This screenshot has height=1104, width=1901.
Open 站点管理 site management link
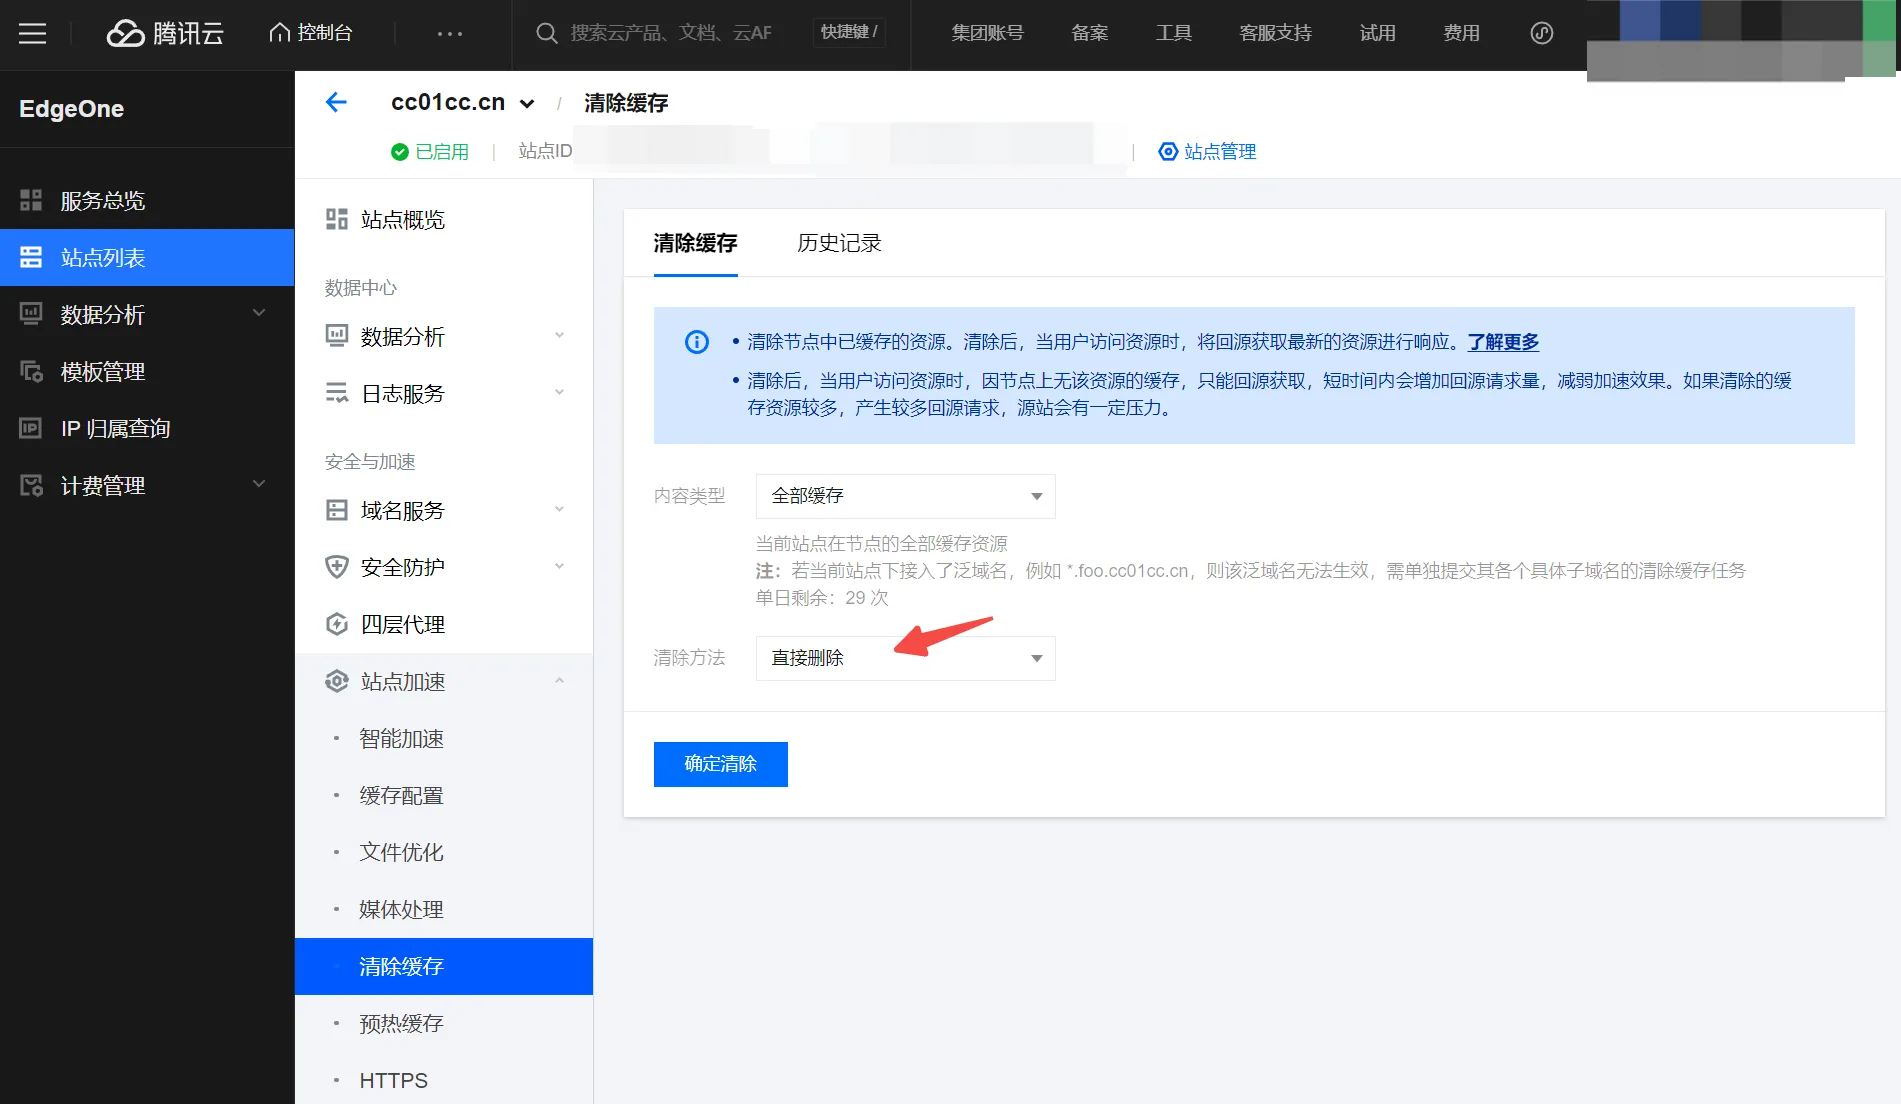1220,152
